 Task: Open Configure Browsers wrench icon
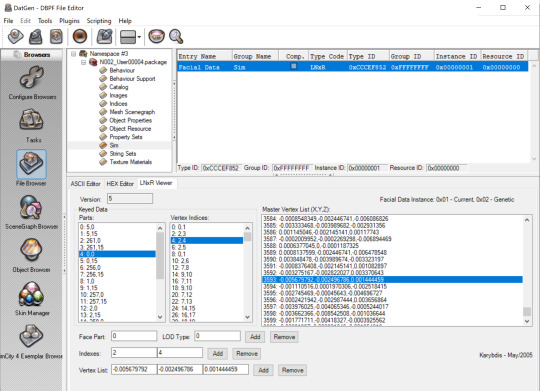tap(31, 78)
